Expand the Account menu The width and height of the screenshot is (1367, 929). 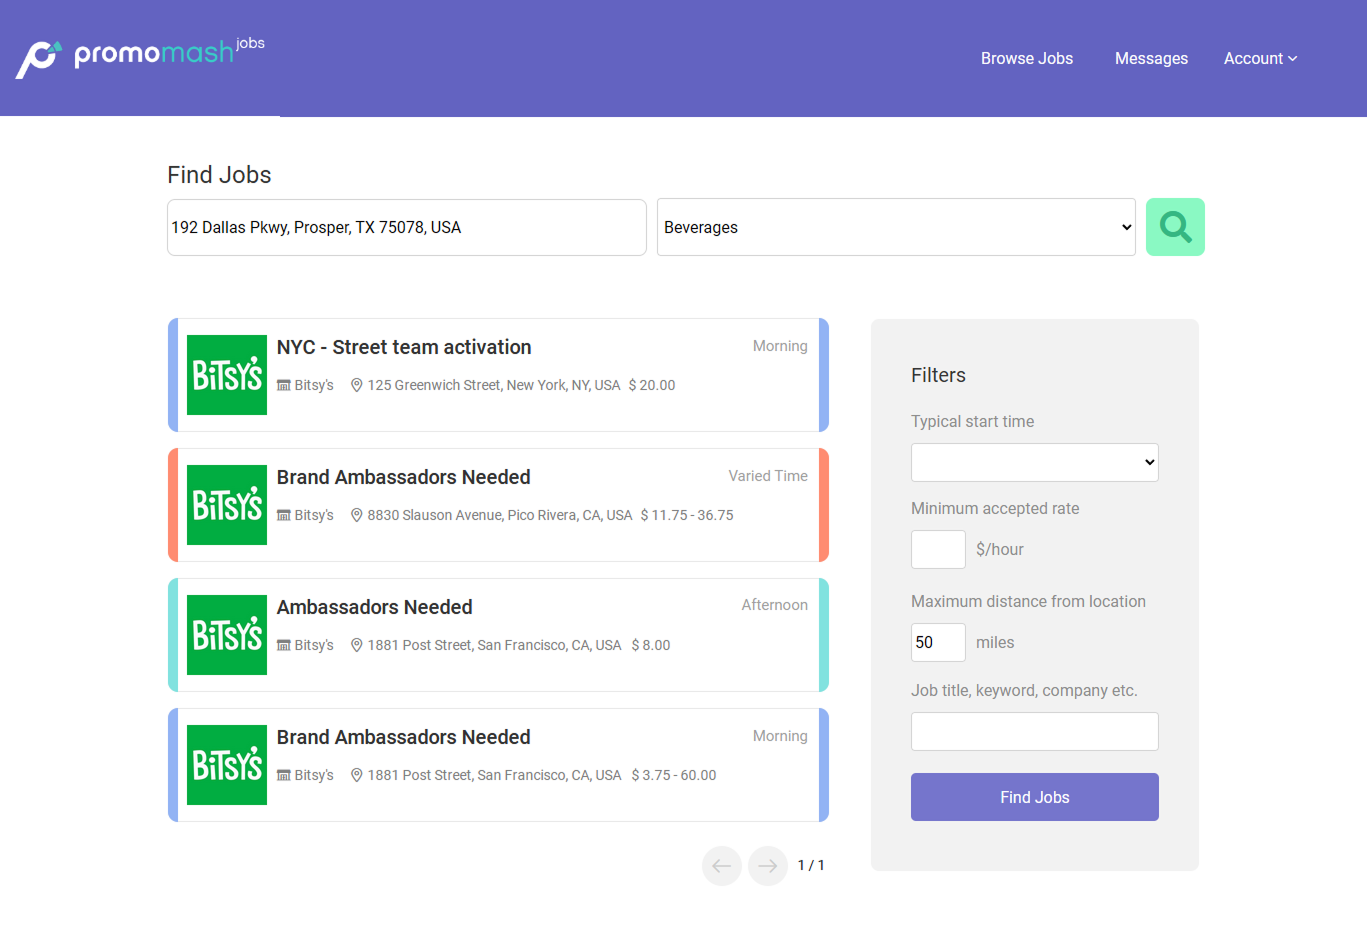tap(1260, 58)
